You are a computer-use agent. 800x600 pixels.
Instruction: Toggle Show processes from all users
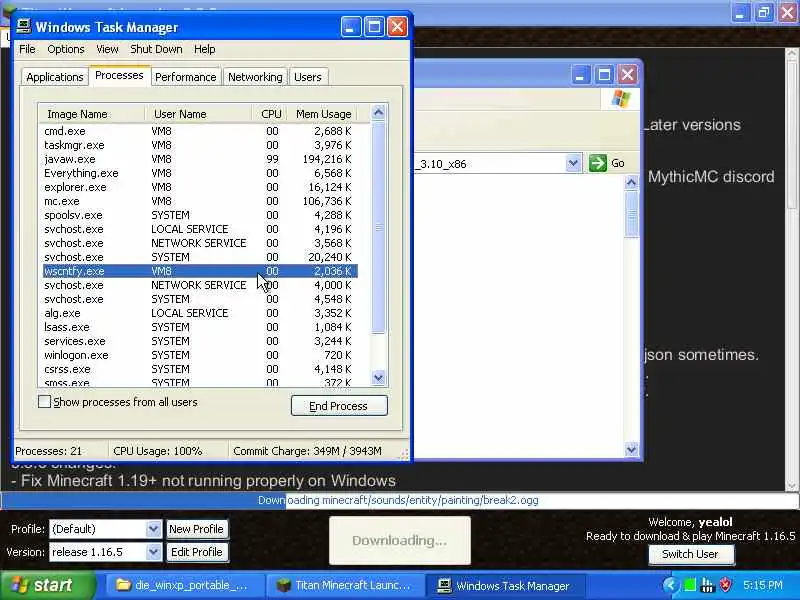click(x=44, y=402)
